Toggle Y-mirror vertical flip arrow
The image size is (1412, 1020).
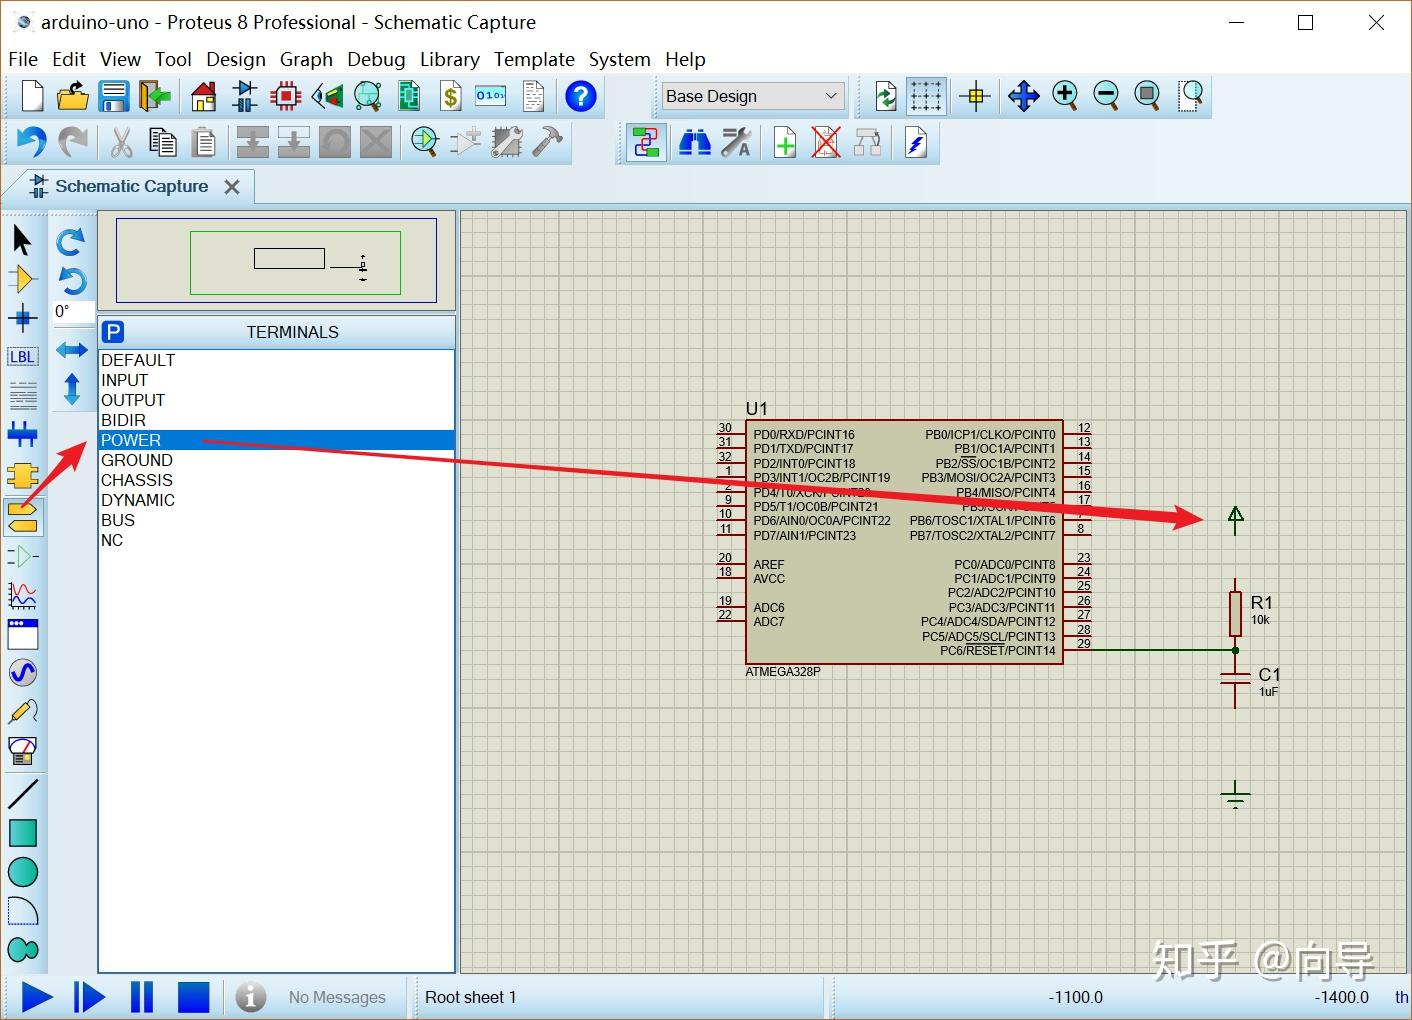pos(72,389)
